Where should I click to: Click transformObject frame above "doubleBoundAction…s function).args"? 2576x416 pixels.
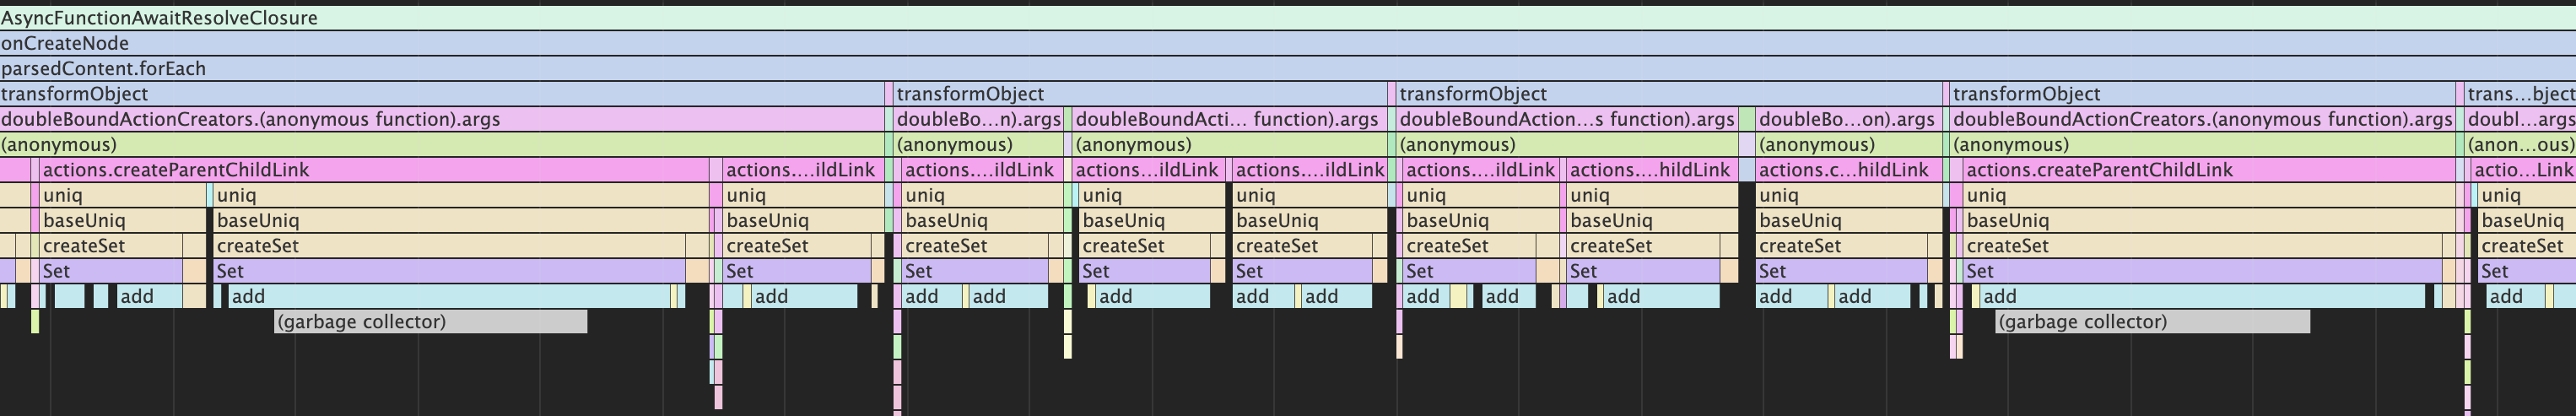[x=1669, y=94]
